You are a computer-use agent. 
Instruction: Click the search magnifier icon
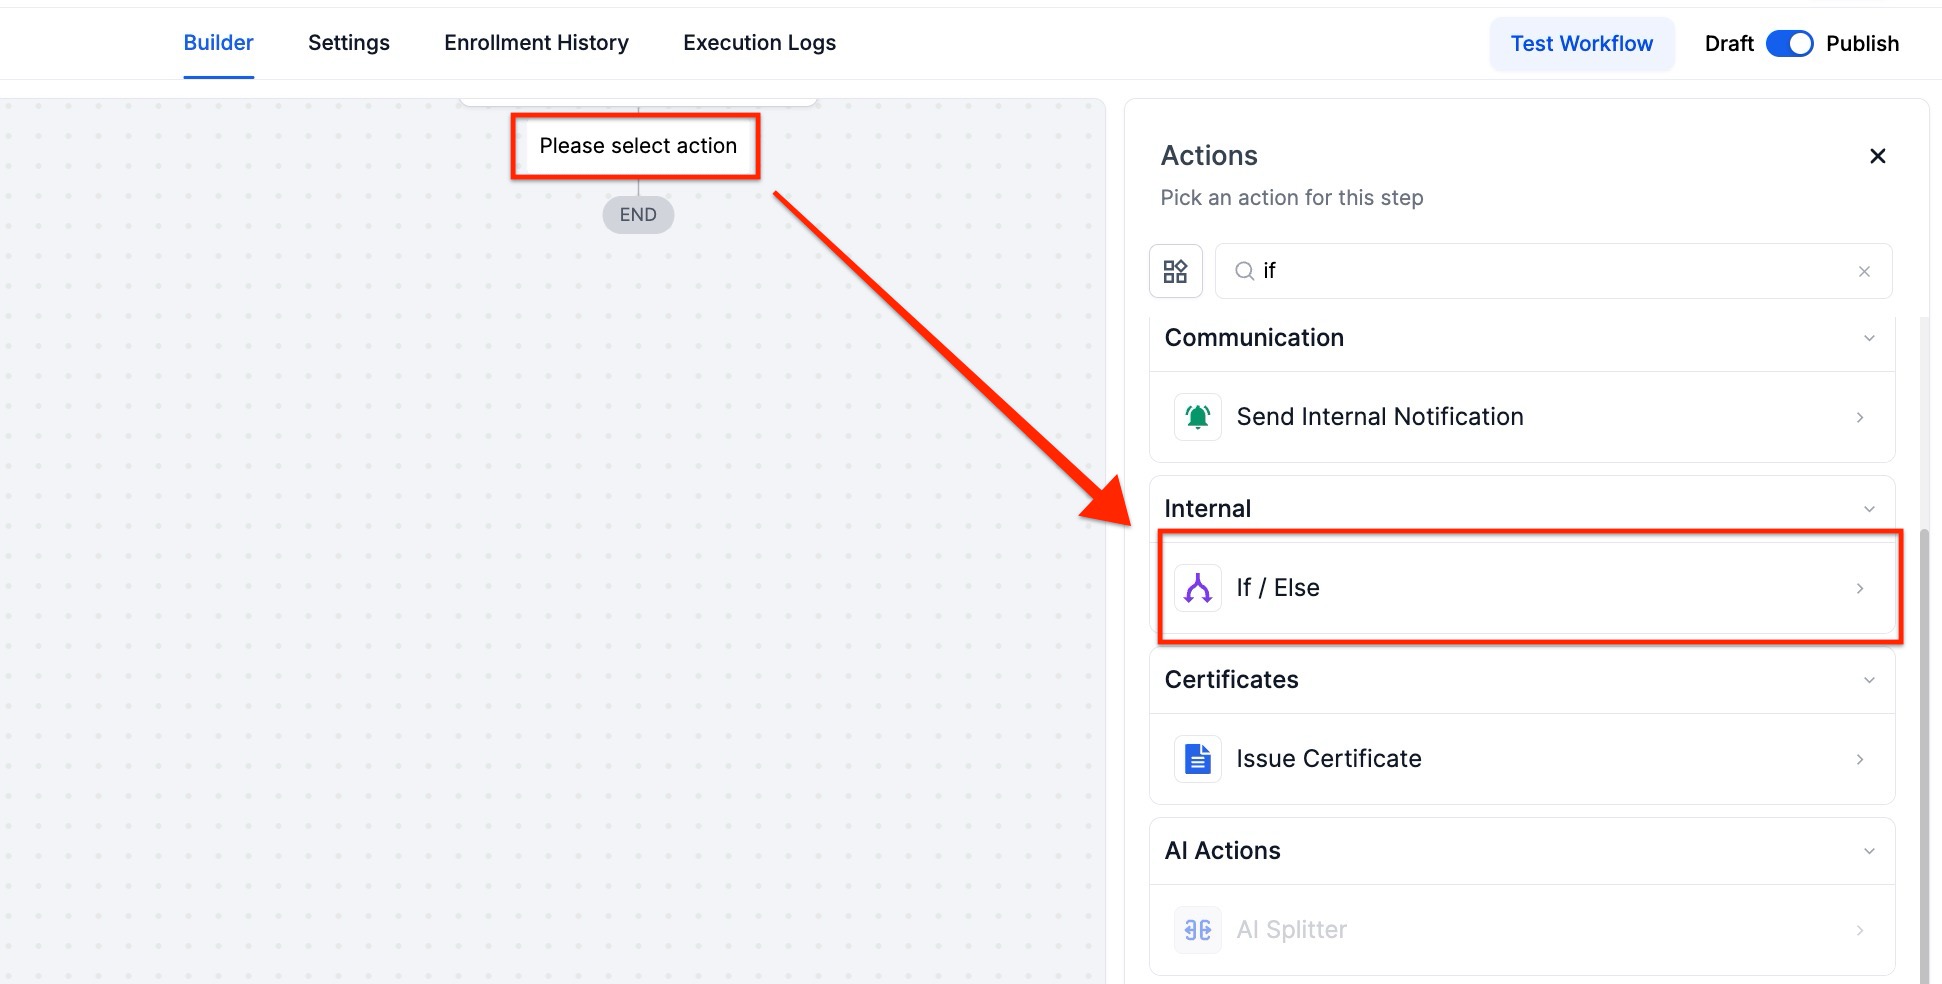pyautogui.click(x=1244, y=271)
